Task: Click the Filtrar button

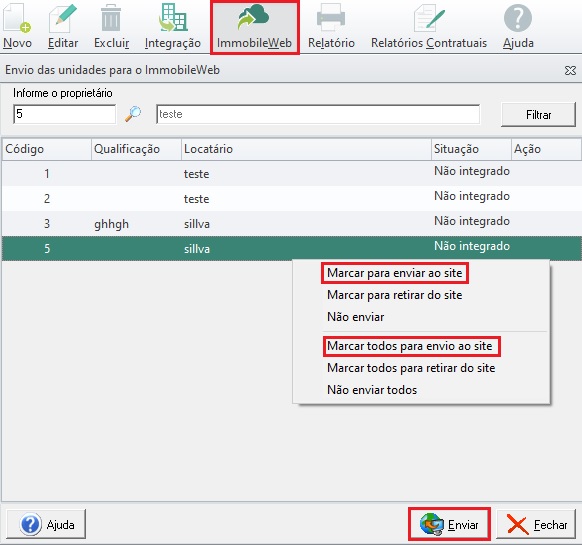Action: coord(538,115)
